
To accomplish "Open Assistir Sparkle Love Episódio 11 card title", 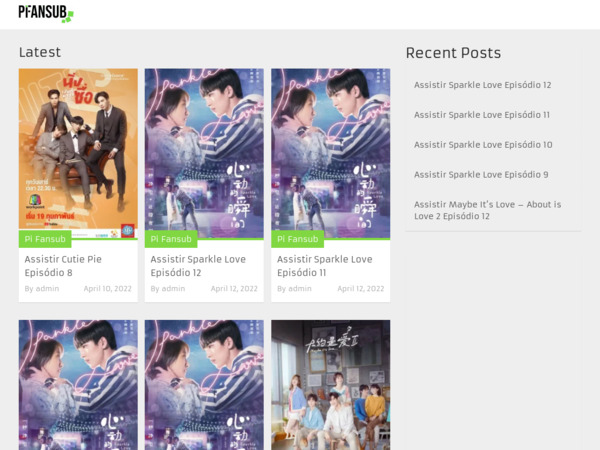I will click(324, 266).
